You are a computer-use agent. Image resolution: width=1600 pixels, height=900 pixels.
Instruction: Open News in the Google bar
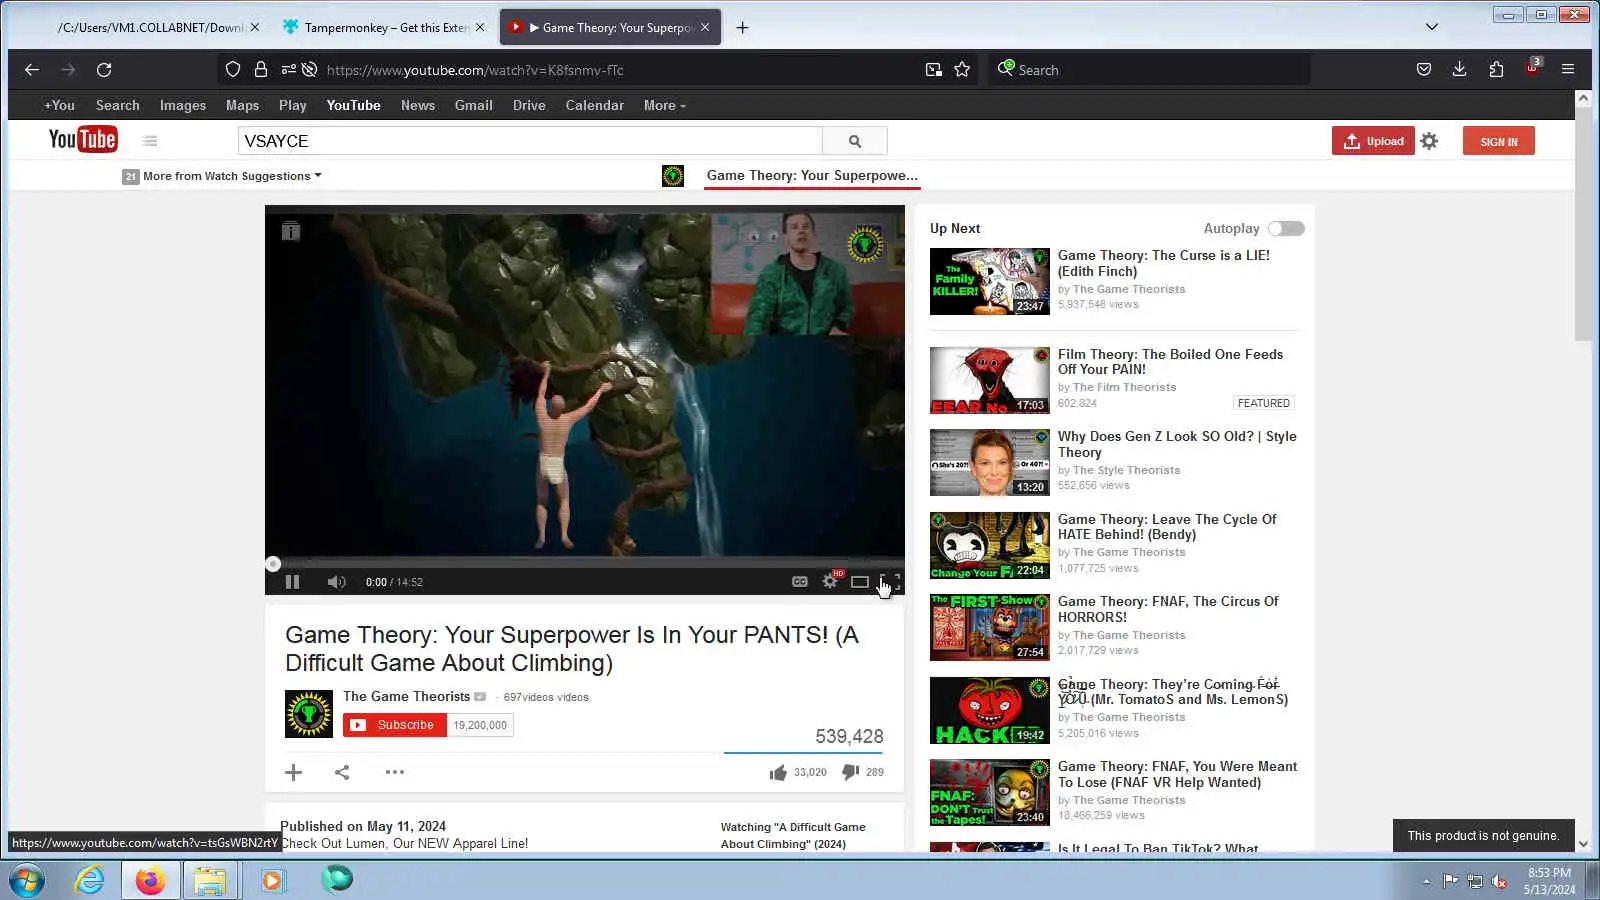418,105
